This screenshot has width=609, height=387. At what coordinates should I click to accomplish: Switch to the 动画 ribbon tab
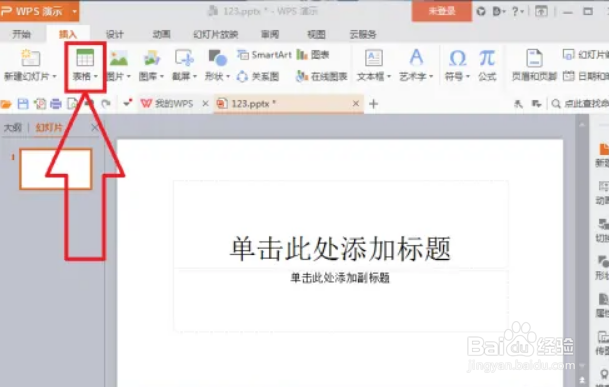click(162, 35)
